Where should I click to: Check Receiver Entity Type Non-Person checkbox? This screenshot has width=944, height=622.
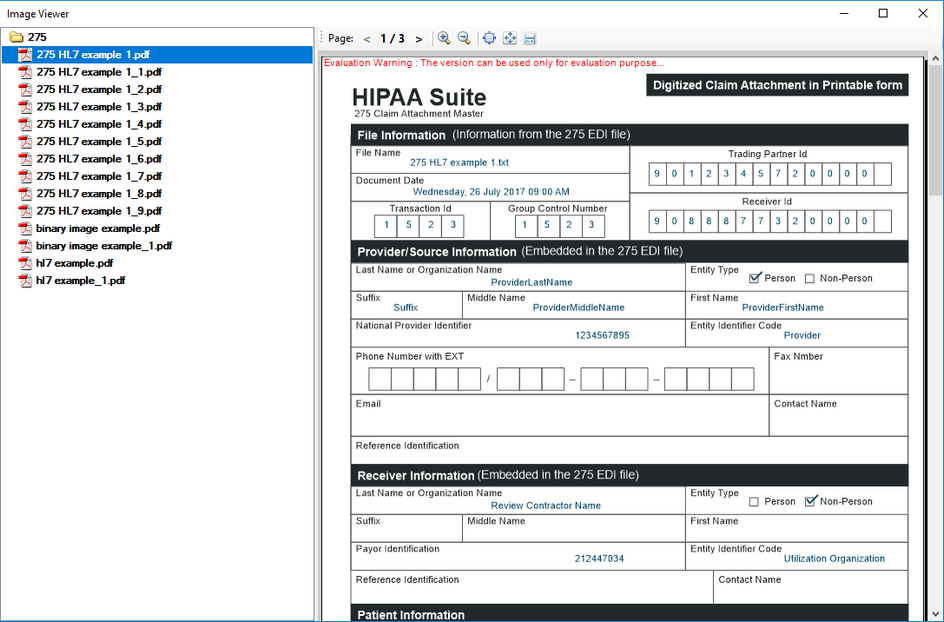click(x=811, y=501)
